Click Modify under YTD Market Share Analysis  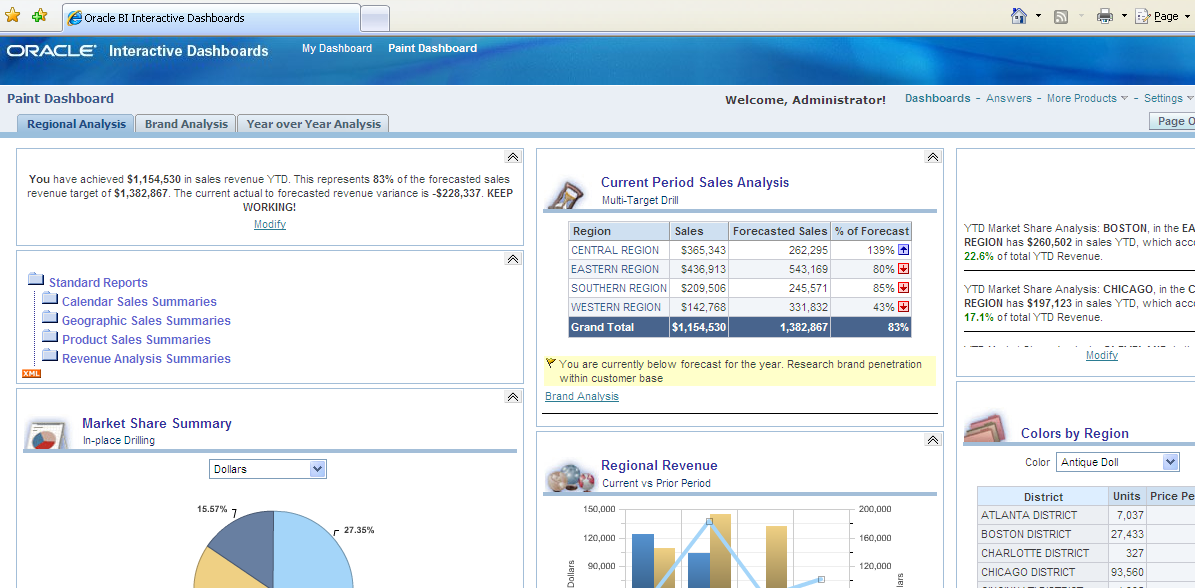pyautogui.click(x=1101, y=355)
